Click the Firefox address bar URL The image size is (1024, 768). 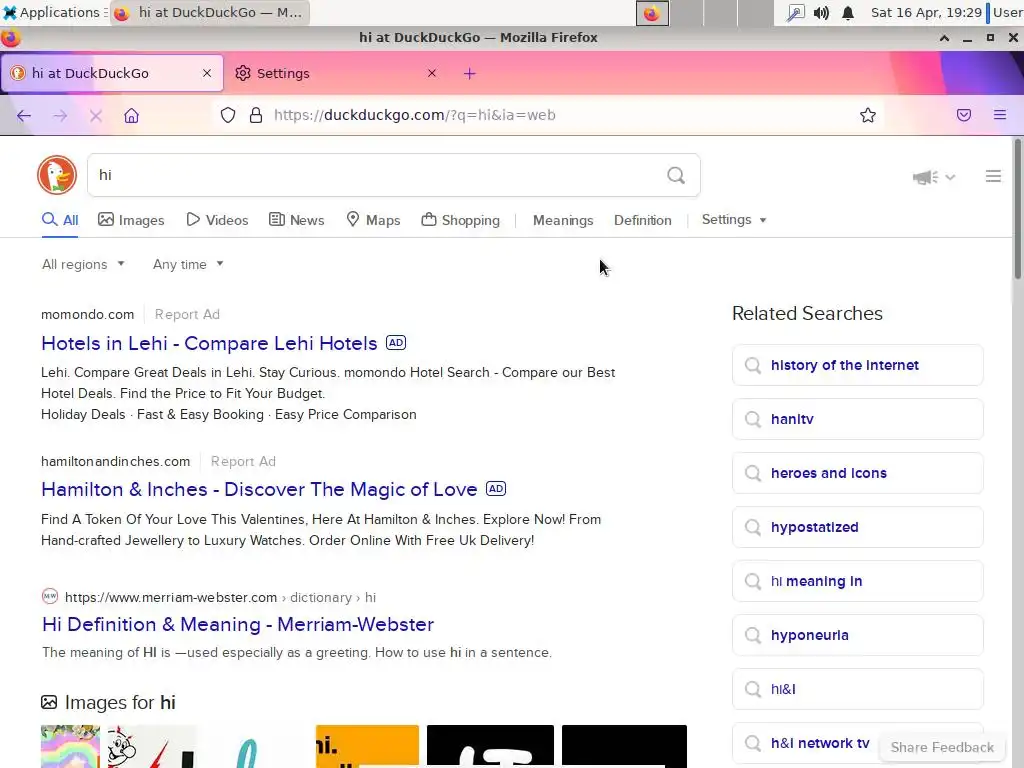(x=415, y=116)
